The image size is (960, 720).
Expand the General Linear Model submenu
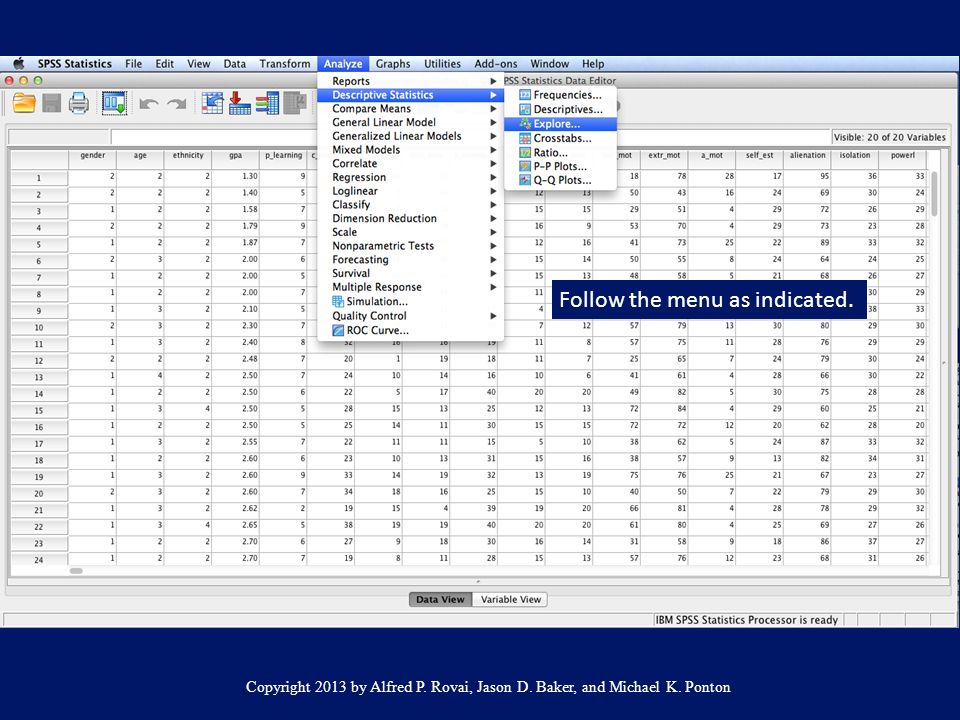(410, 122)
